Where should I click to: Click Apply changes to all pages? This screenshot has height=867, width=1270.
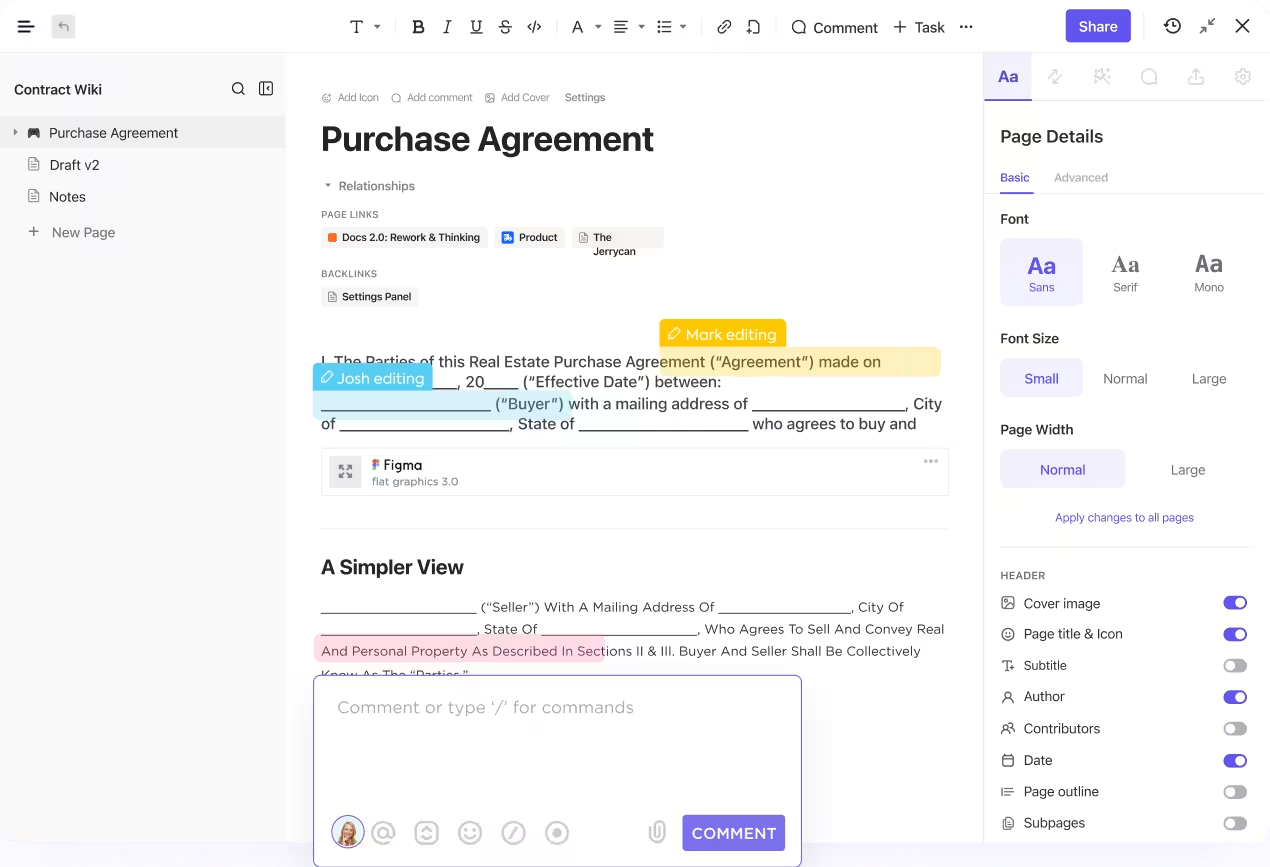[1124, 517]
